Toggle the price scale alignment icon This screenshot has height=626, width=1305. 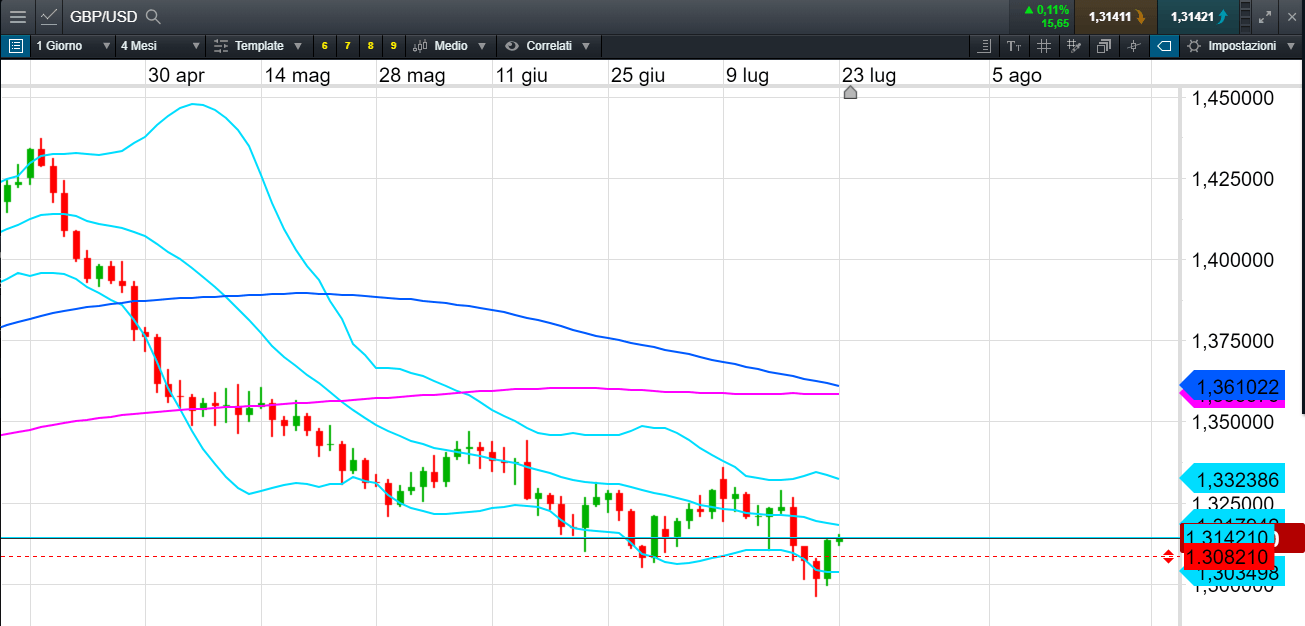point(986,46)
